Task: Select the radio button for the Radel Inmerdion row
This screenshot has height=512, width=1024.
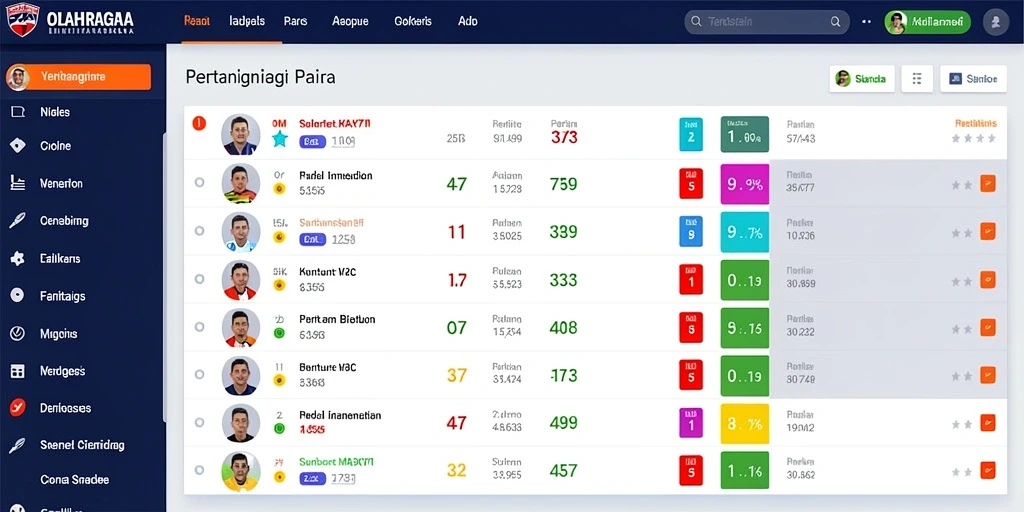Action: click(199, 183)
